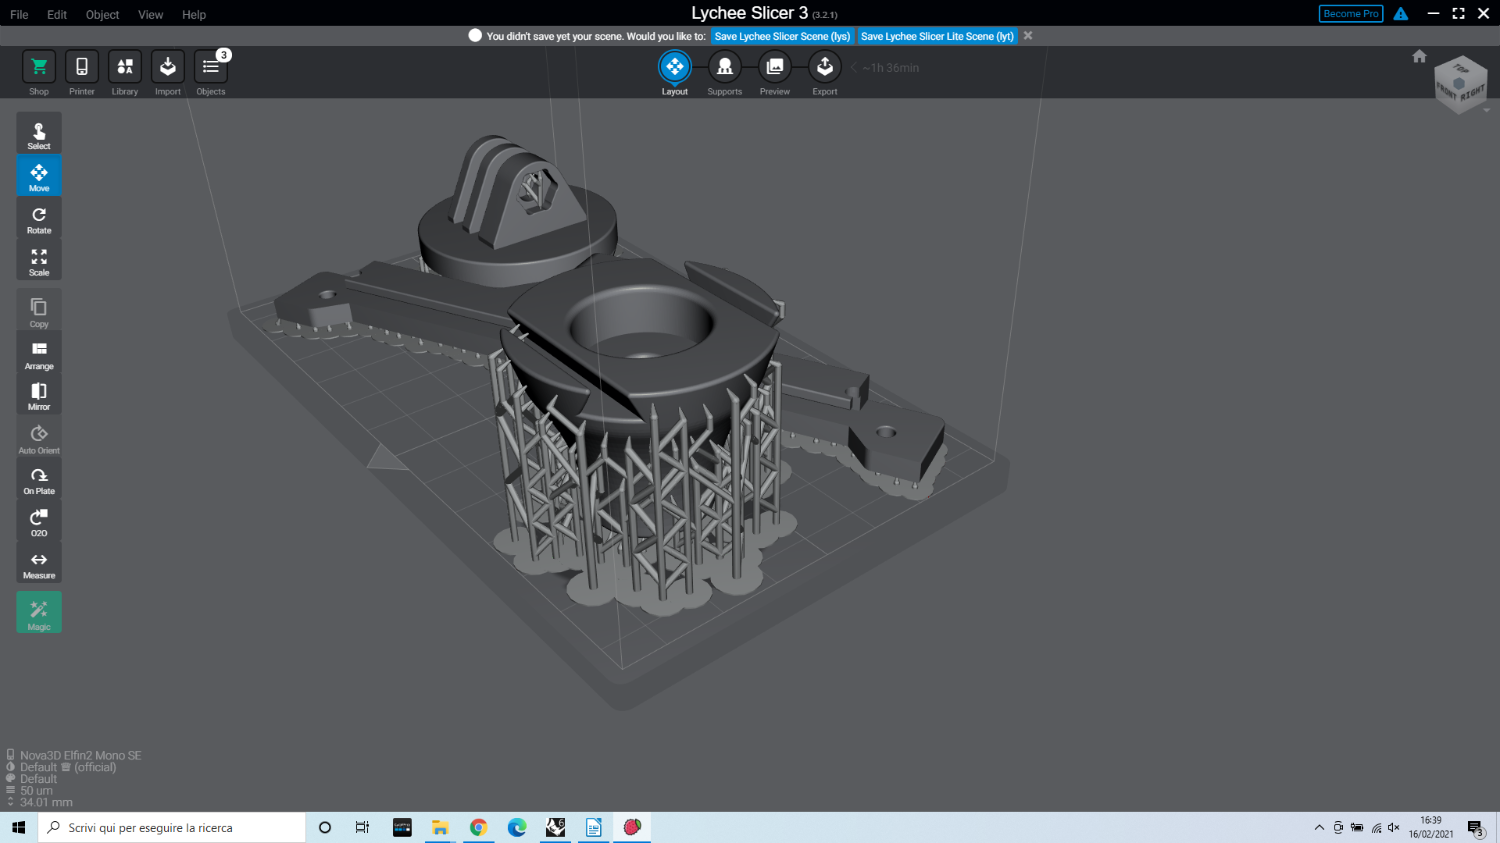
Task: Click the Shop cart icon
Action: coord(39,68)
